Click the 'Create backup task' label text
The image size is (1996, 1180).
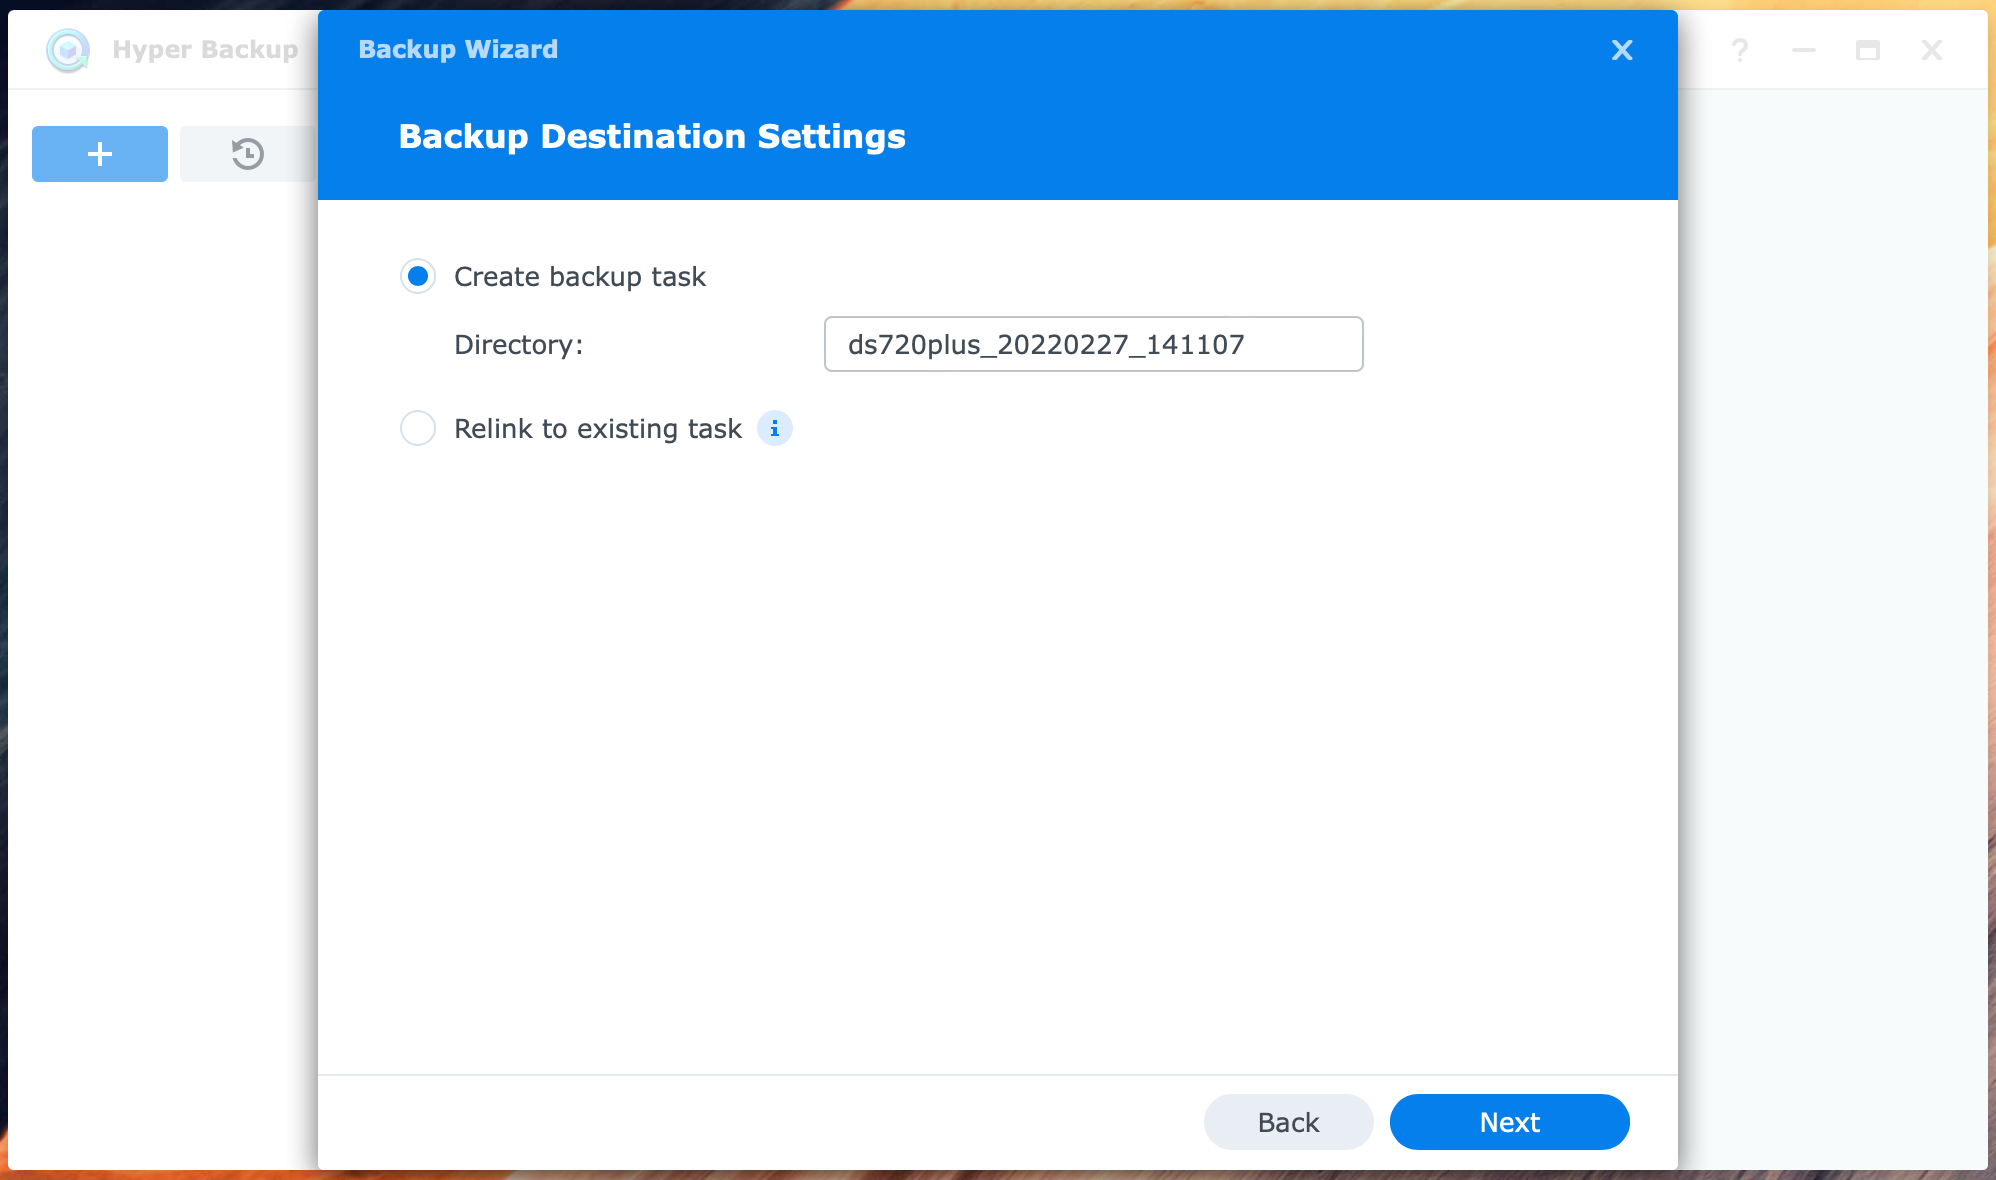tap(579, 277)
